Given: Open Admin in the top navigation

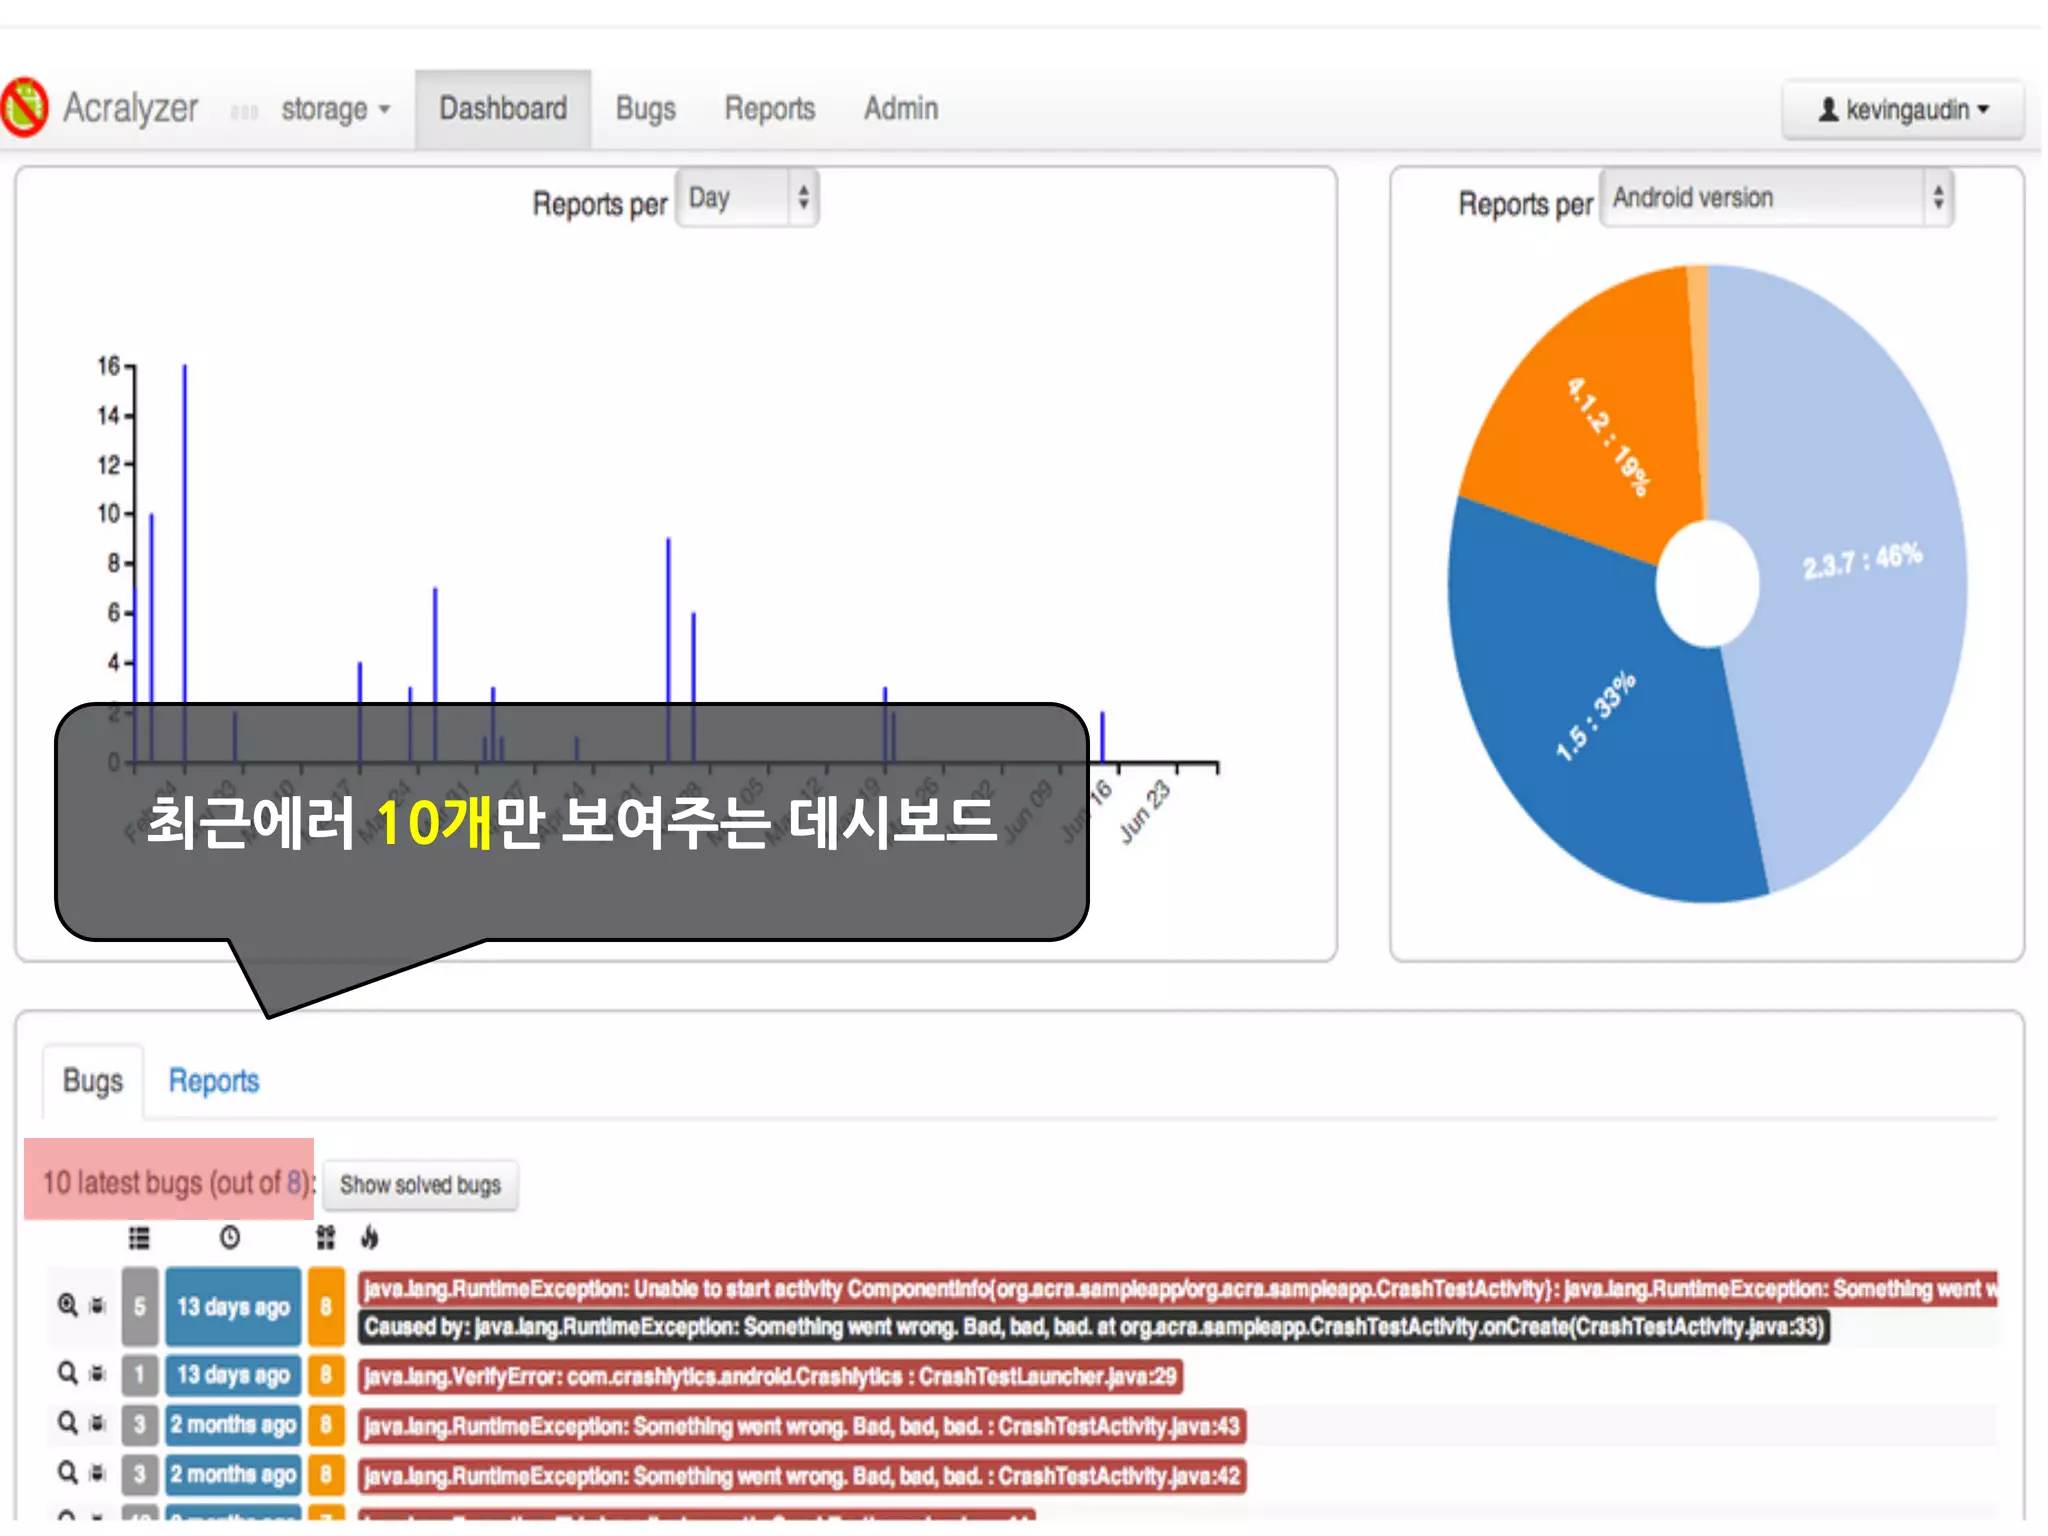Looking at the screenshot, I should (x=900, y=109).
